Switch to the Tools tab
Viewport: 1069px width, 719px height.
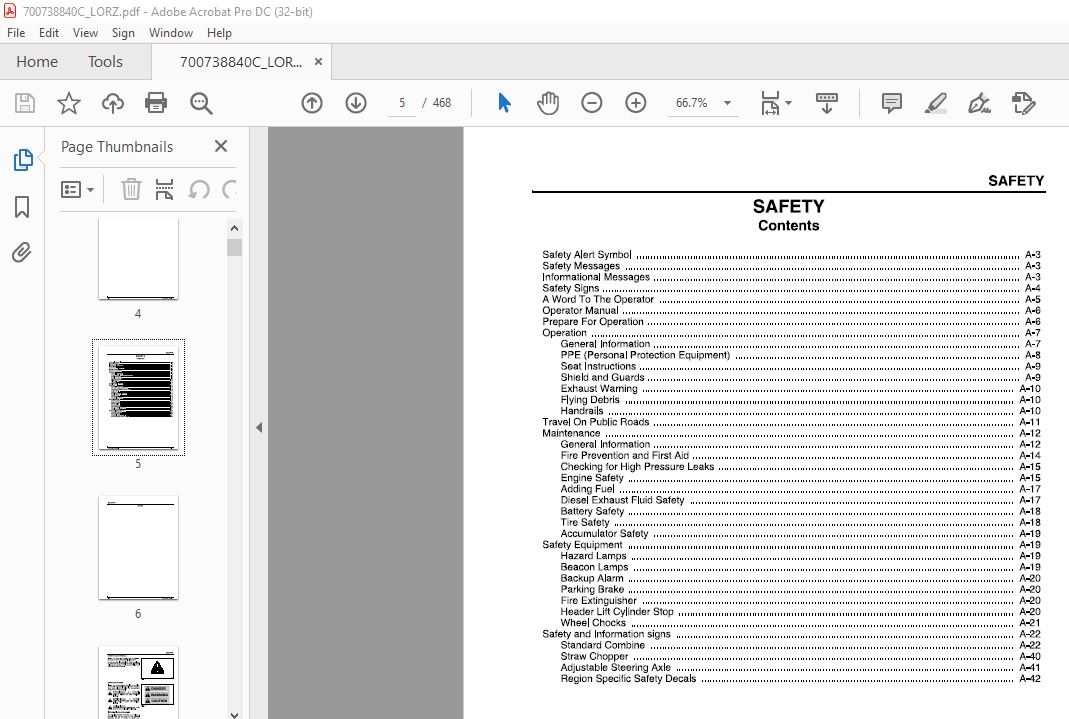tap(105, 61)
